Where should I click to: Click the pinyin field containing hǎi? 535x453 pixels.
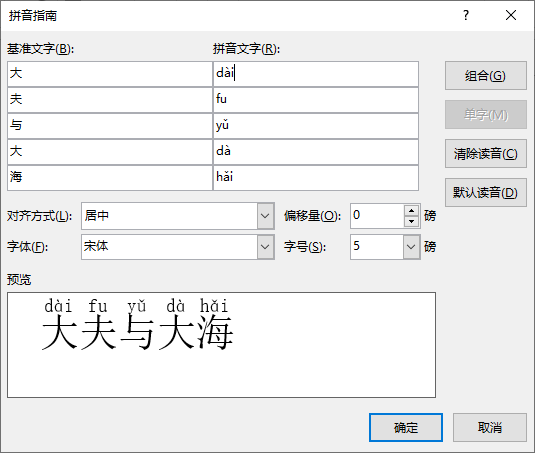(x=316, y=178)
